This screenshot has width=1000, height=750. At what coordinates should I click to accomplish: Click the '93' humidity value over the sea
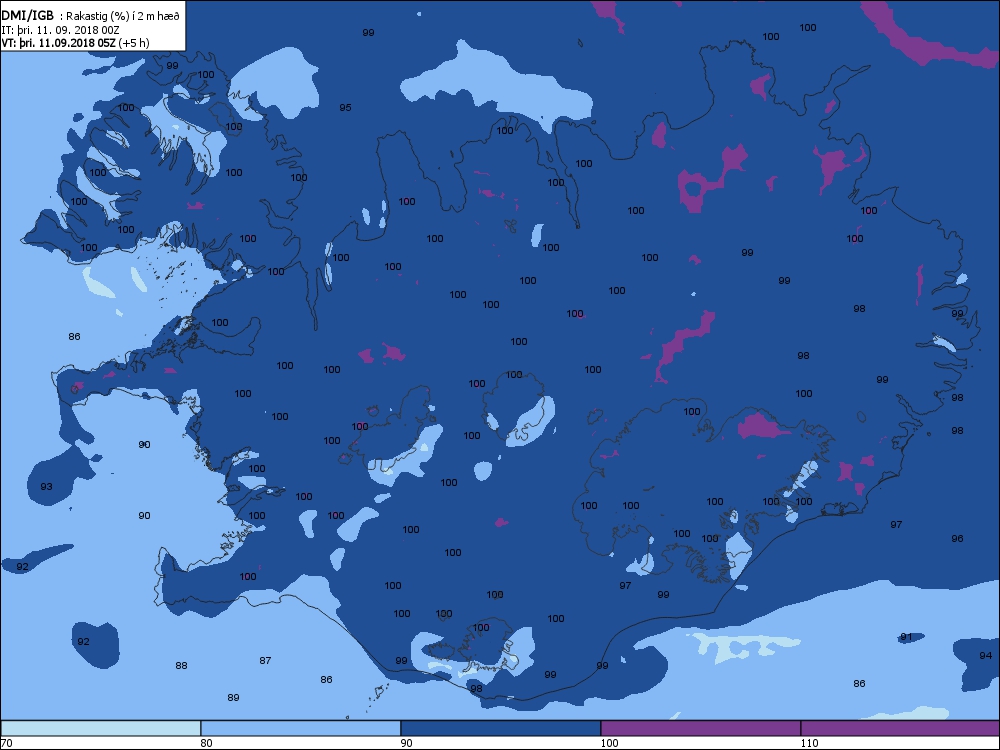(x=47, y=487)
